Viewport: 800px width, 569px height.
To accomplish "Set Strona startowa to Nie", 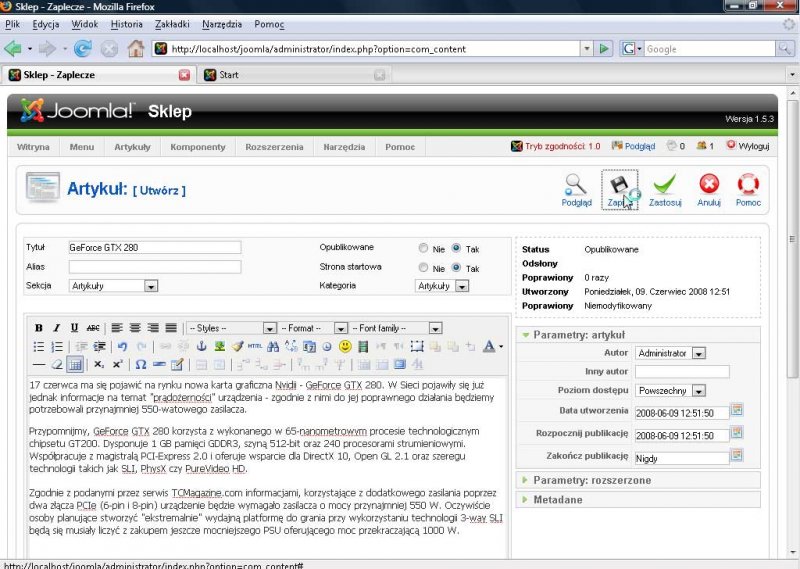I will [x=426, y=268].
